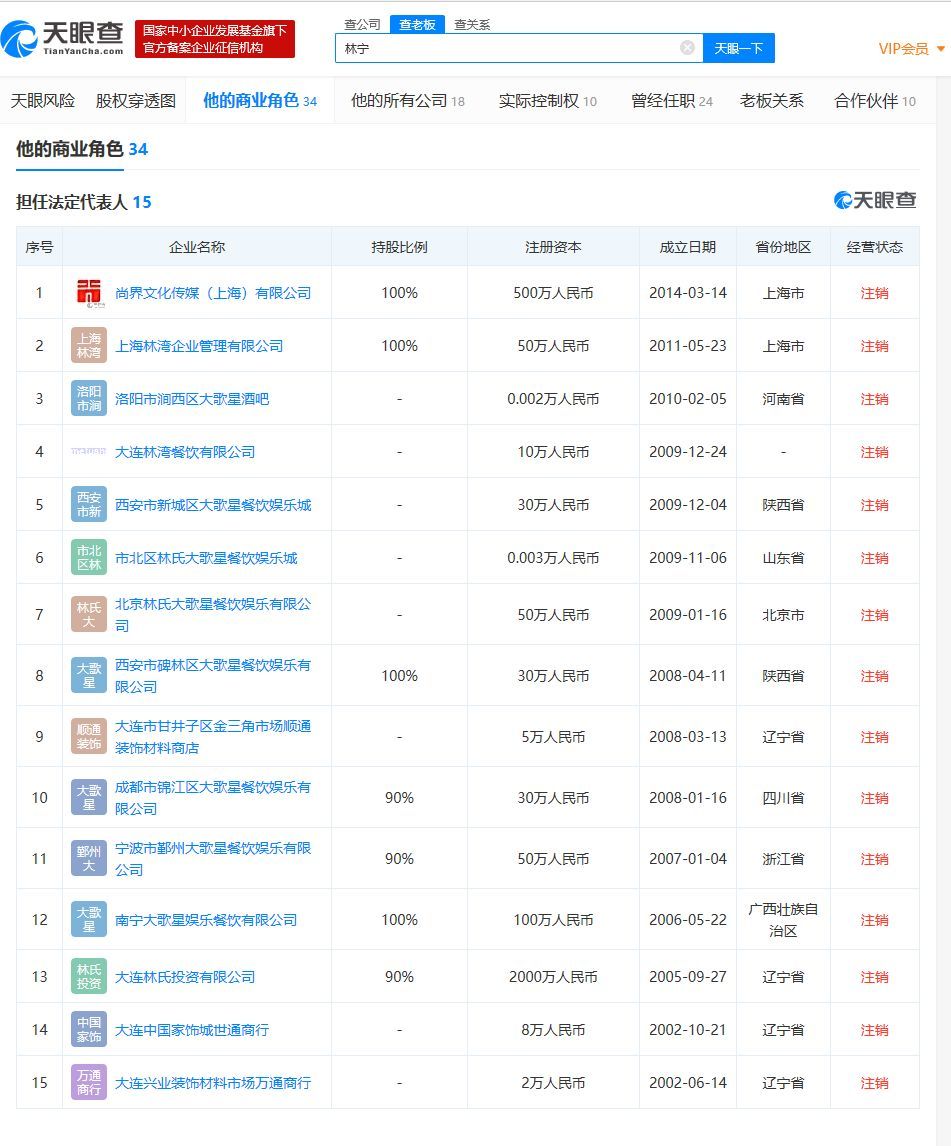Viewport: 951px width, 1146px height.
Task: Click the 顺通装饰 company avatar icon
Action: coord(89,737)
